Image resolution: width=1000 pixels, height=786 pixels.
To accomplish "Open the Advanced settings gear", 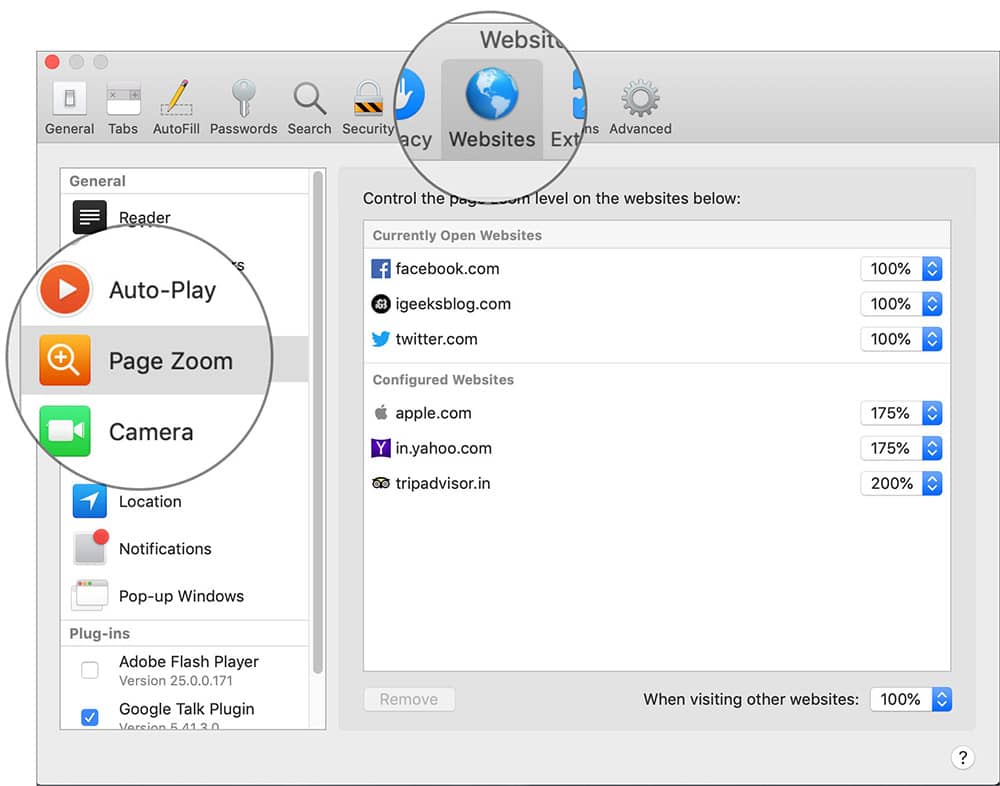I will 639,105.
